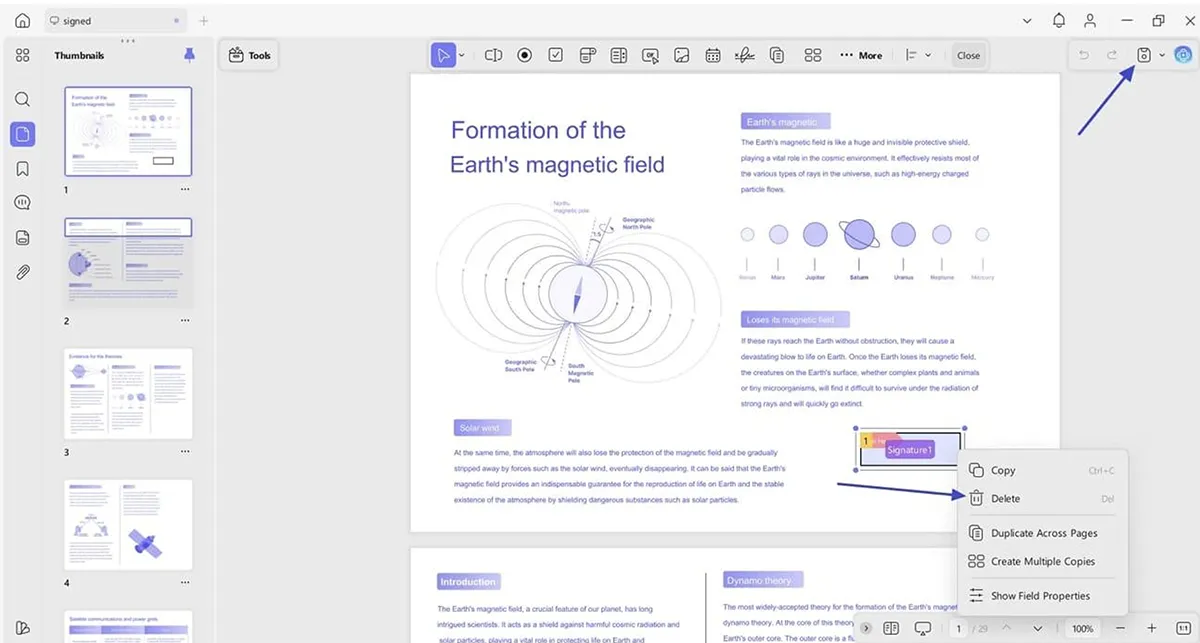Select Duplicate Across Pages menu entry

1043,533
